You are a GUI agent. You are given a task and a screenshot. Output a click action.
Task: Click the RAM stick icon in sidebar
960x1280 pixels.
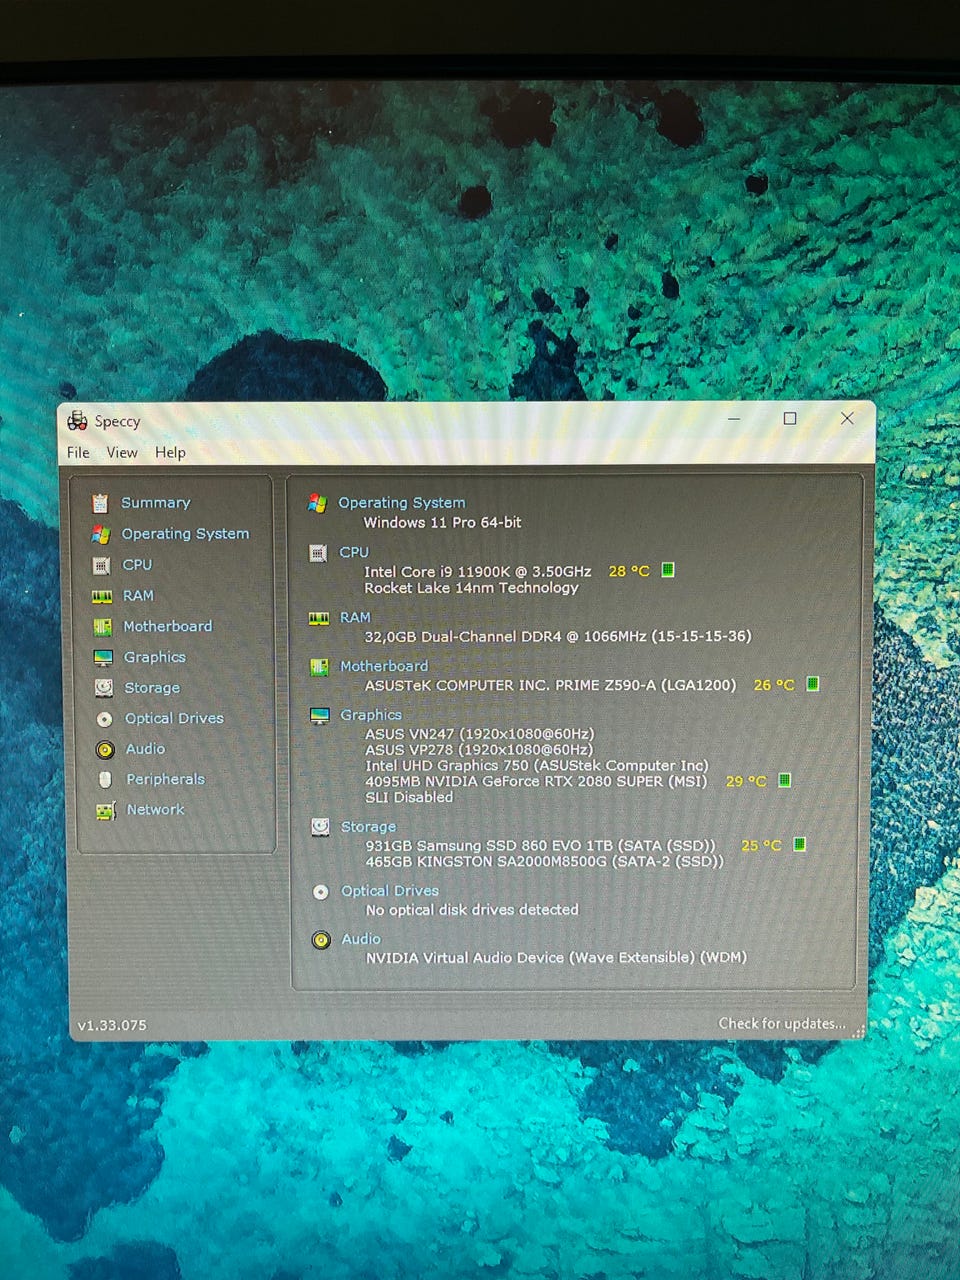coord(102,596)
